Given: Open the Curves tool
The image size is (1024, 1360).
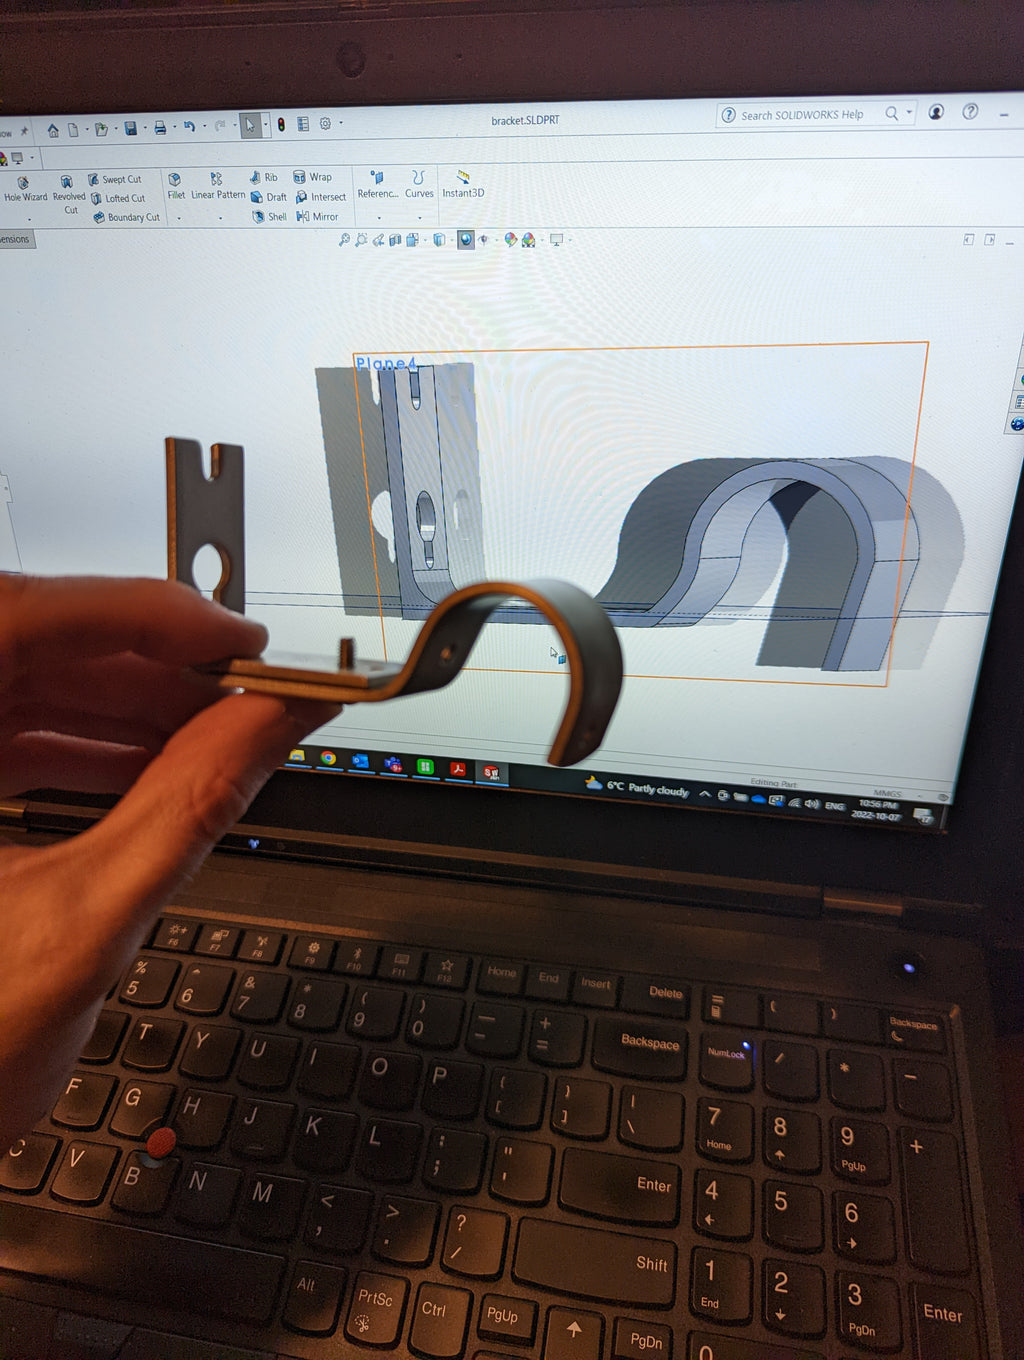Looking at the screenshot, I should 419,185.
